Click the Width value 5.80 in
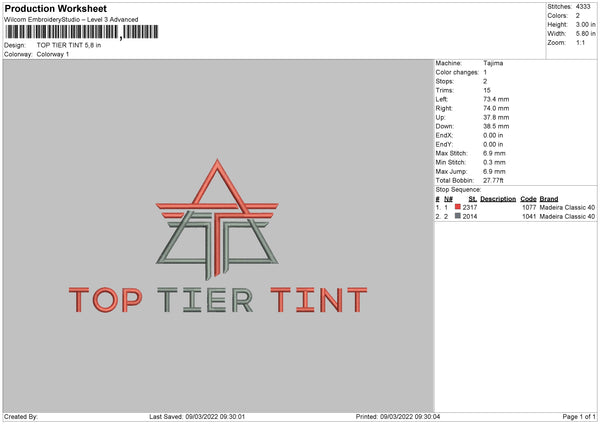The width and height of the screenshot is (600, 424). (585, 34)
